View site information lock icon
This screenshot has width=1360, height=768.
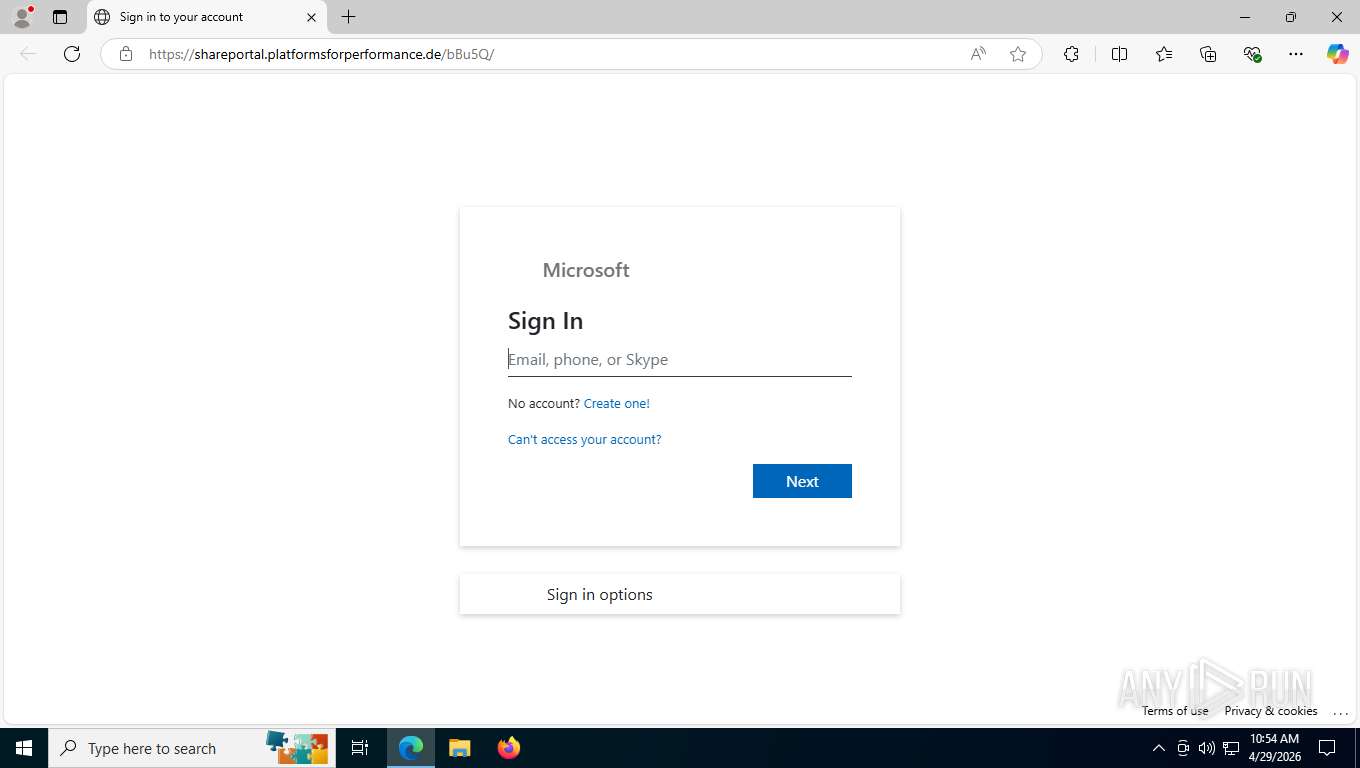(x=126, y=54)
